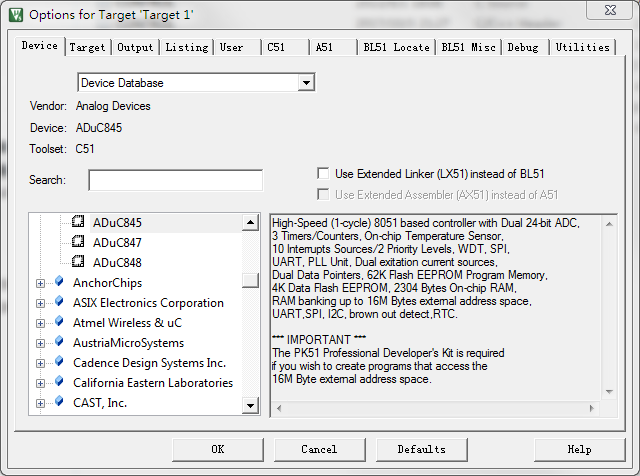Click the description pane right scroll arrow
640x476 pixels.
click(x=592, y=408)
